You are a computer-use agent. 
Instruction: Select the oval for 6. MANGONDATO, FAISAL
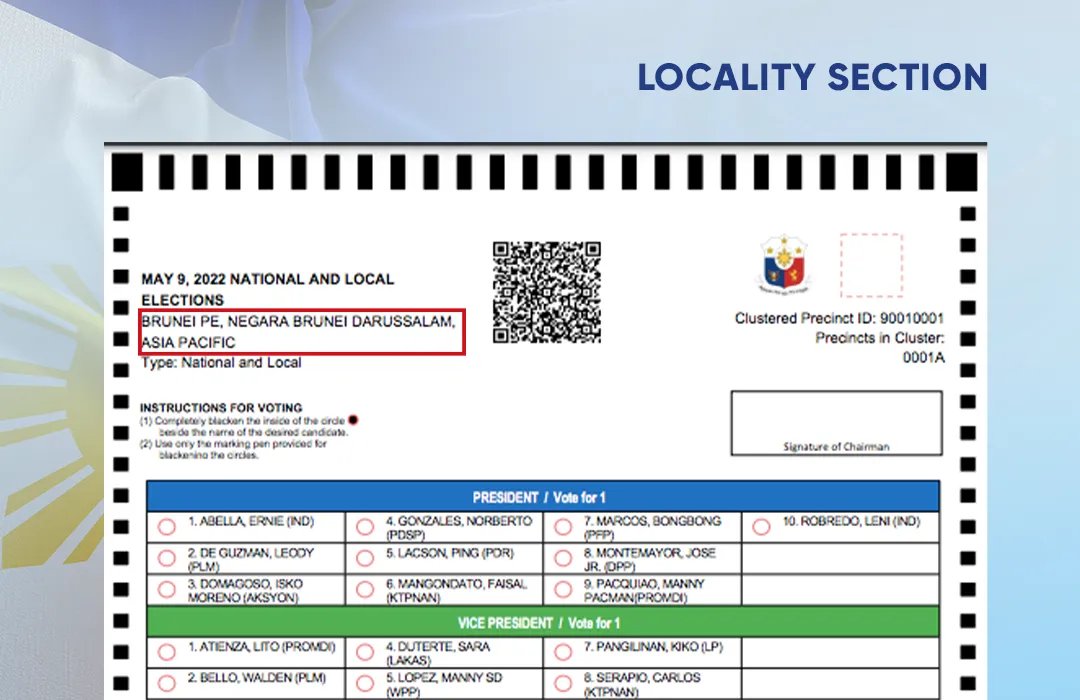tap(365, 590)
